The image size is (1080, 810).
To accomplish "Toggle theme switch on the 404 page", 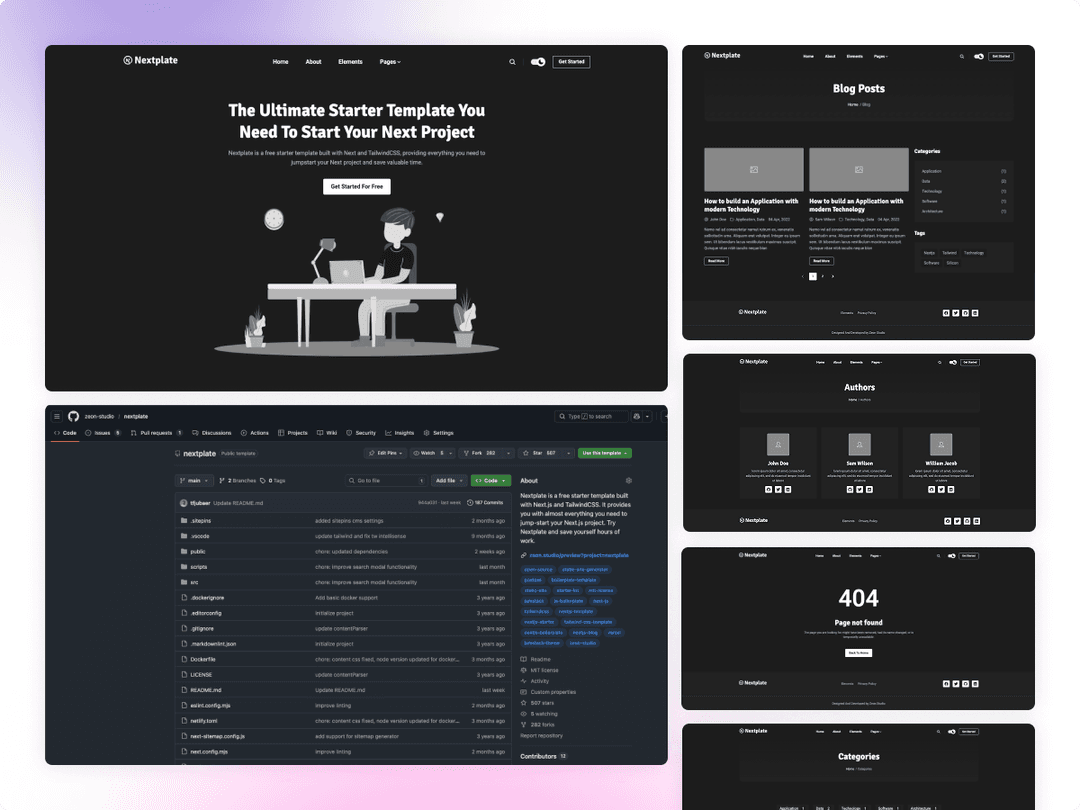I will click(952, 556).
